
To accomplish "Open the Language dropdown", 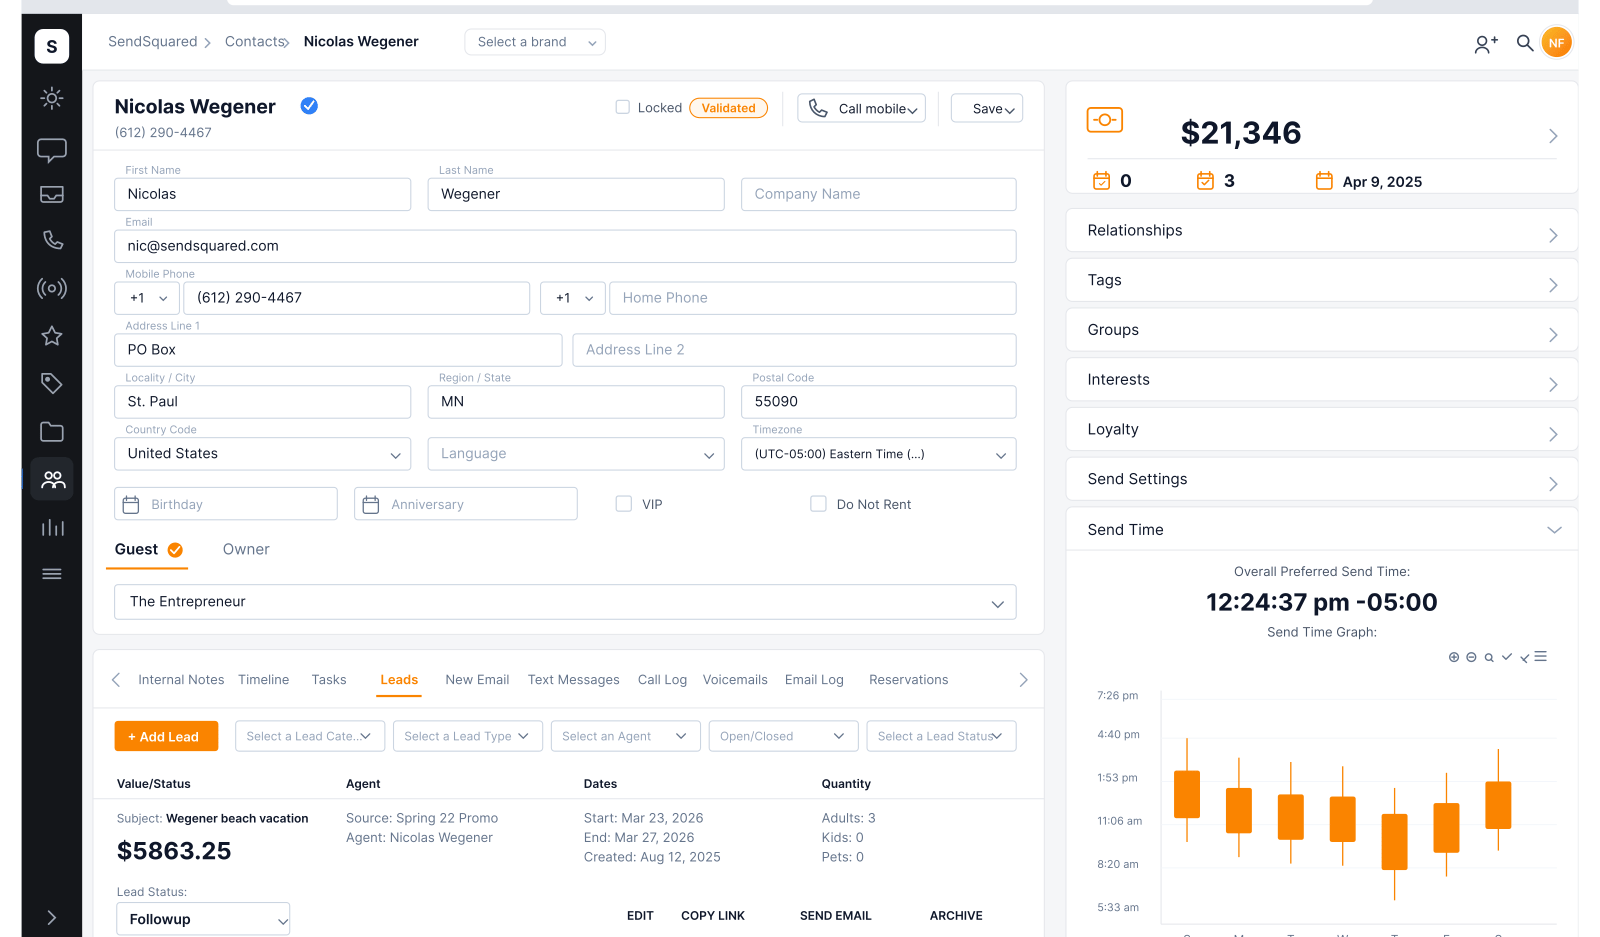I will tap(576, 454).
